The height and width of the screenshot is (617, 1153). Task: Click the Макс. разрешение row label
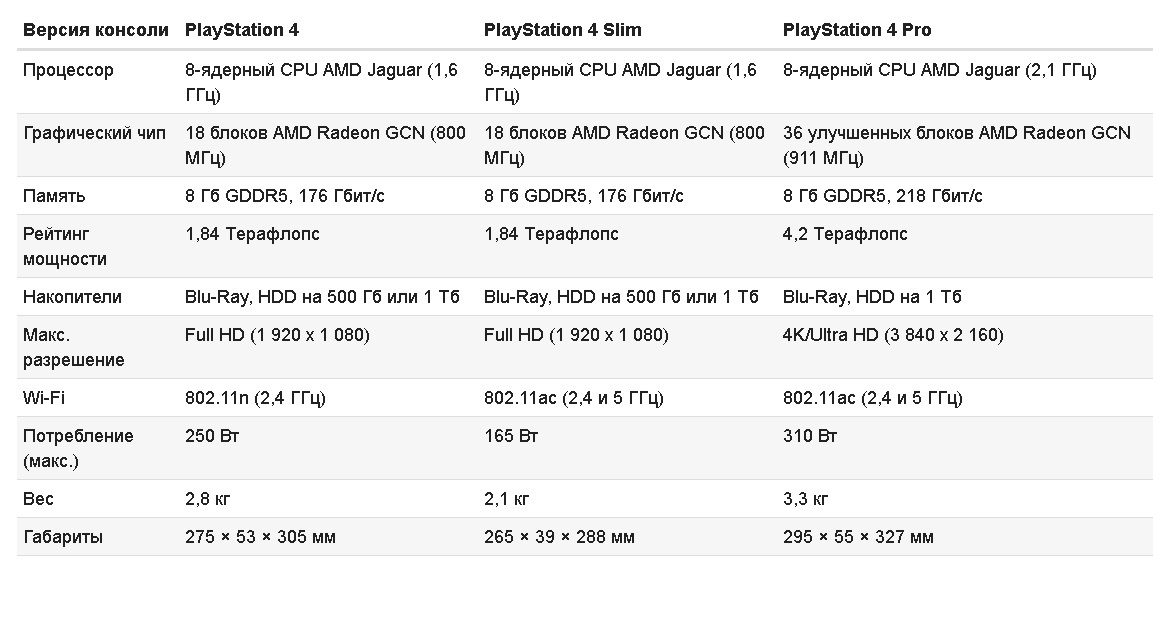point(73,347)
